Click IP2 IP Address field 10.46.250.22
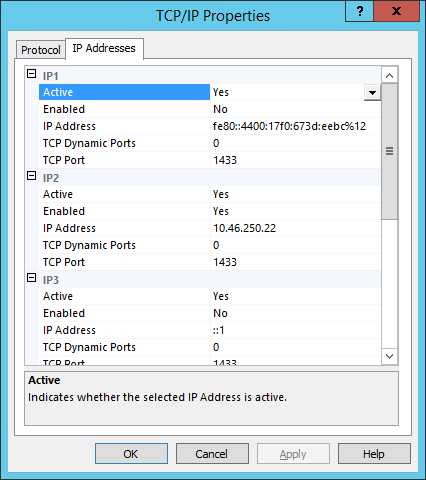This screenshot has width=426, height=480. (295, 228)
